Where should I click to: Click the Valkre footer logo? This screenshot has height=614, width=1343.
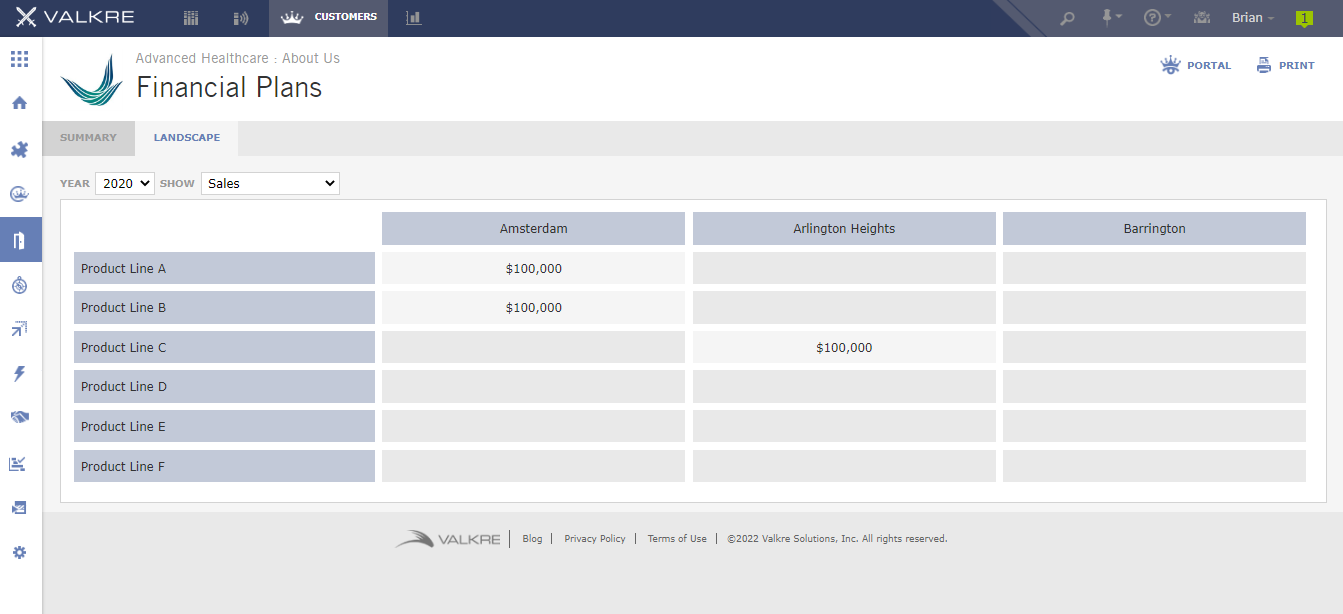[447, 539]
